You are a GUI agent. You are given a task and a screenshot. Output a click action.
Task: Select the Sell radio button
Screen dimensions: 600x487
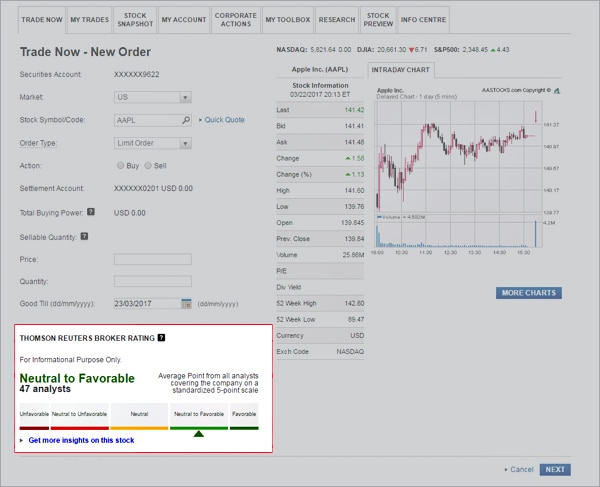[149, 166]
